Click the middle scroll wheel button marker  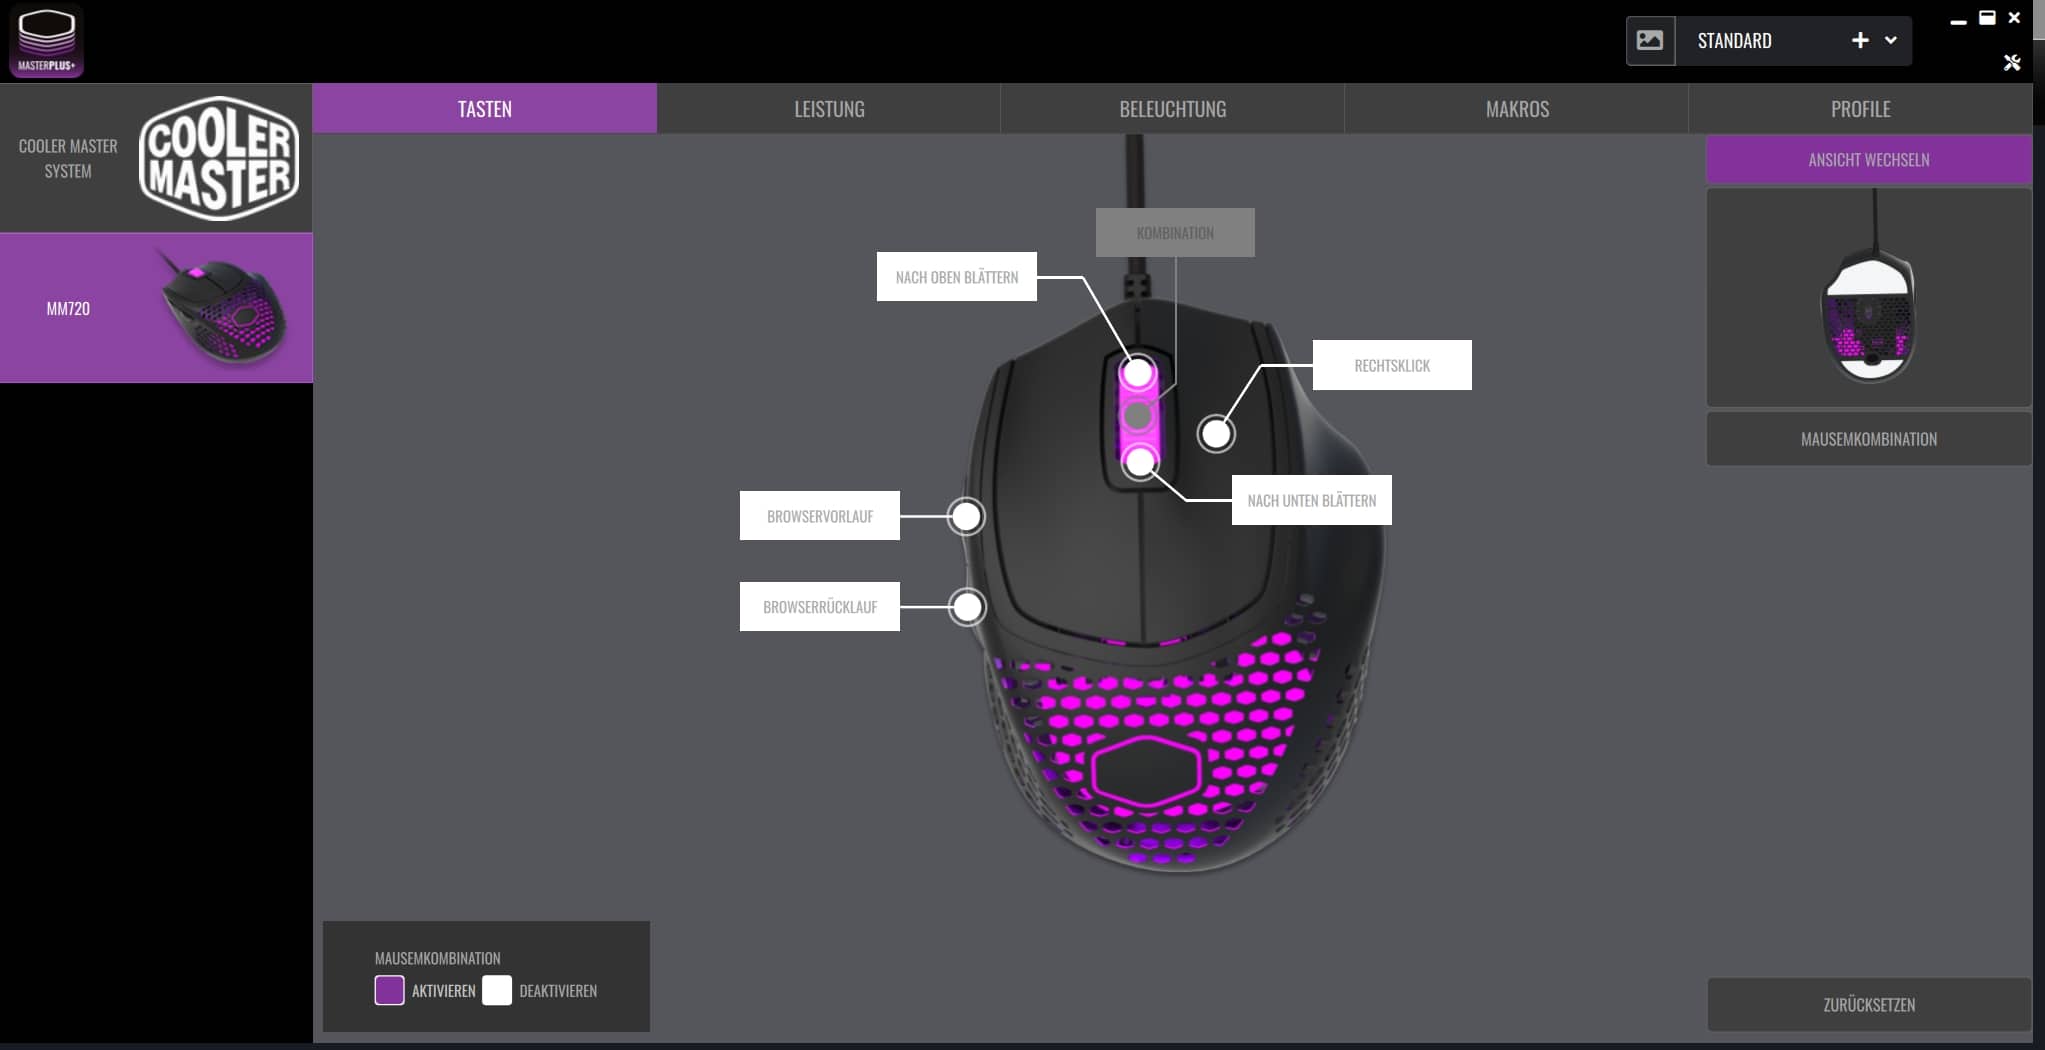[x=1138, y=415]
